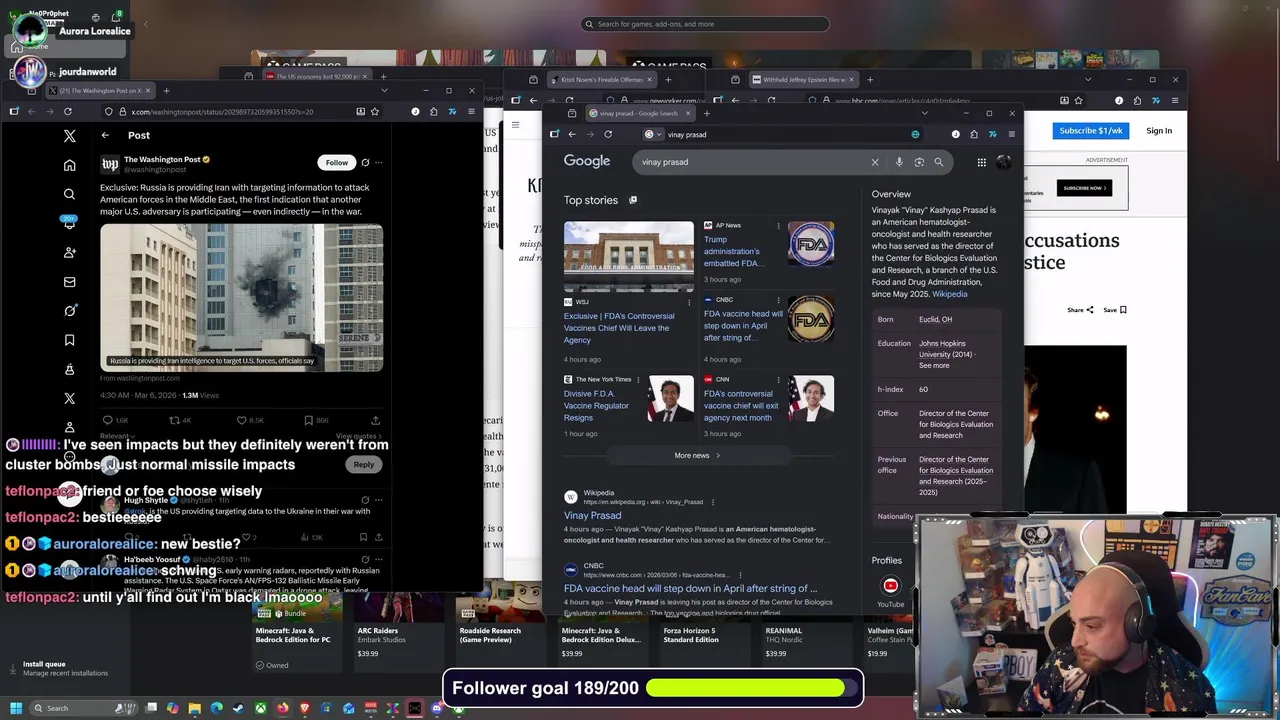The height and width of the screenshot is (720, 1280).
Task: Open the list-all-tabs chevron in BBC window
Action: tap(1088, 80)
